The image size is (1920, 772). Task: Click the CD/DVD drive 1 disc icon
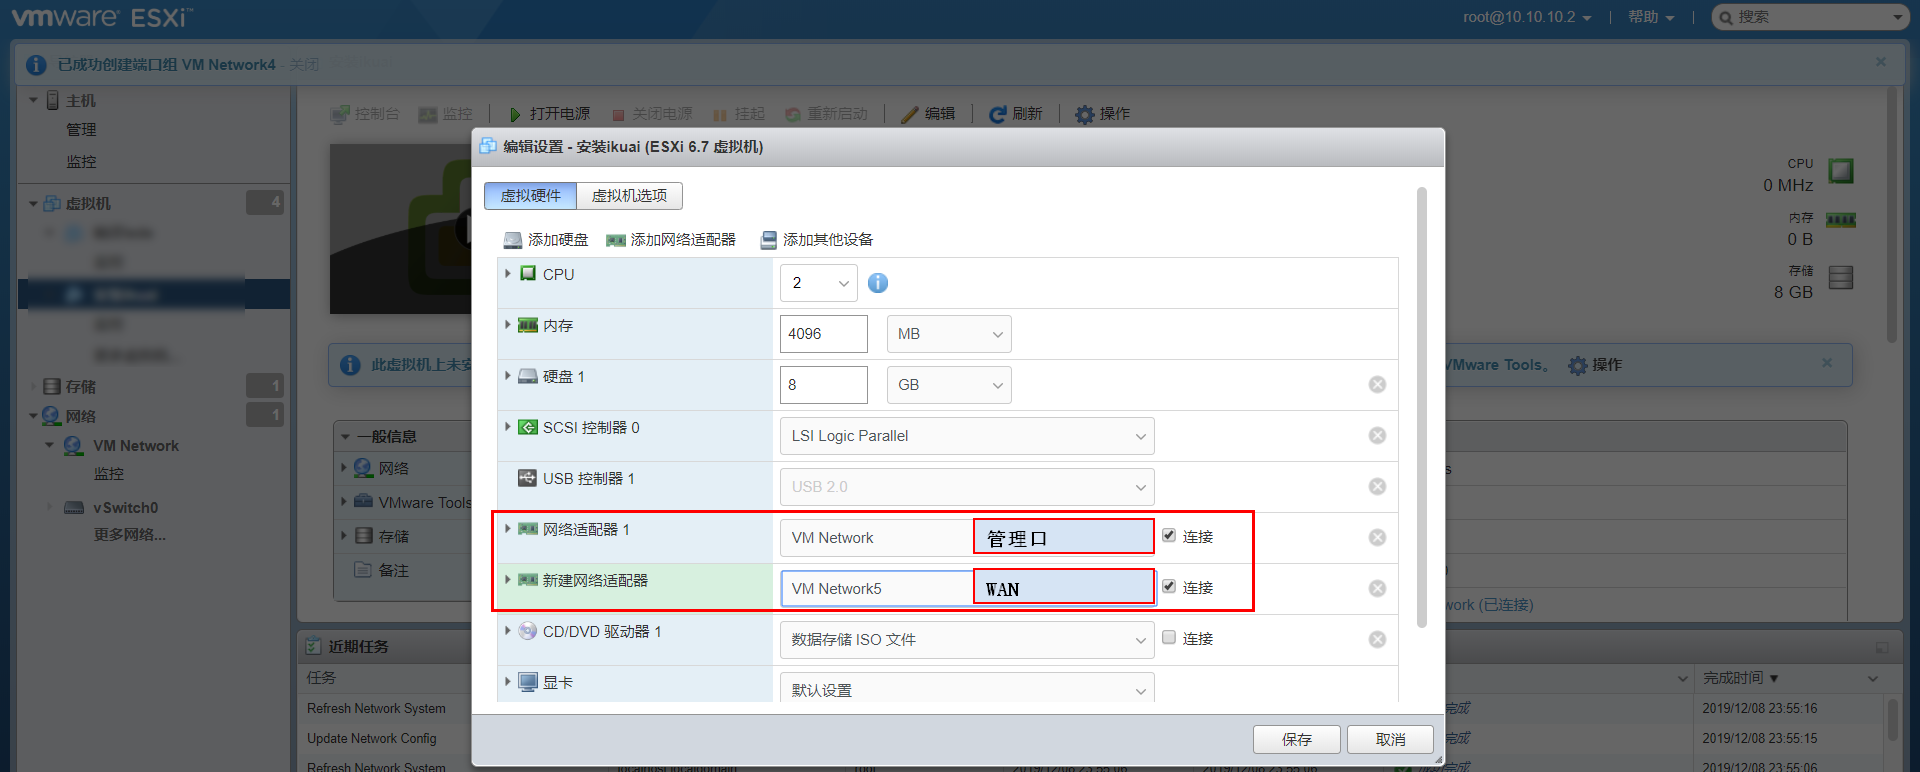(x=528, y=631)
